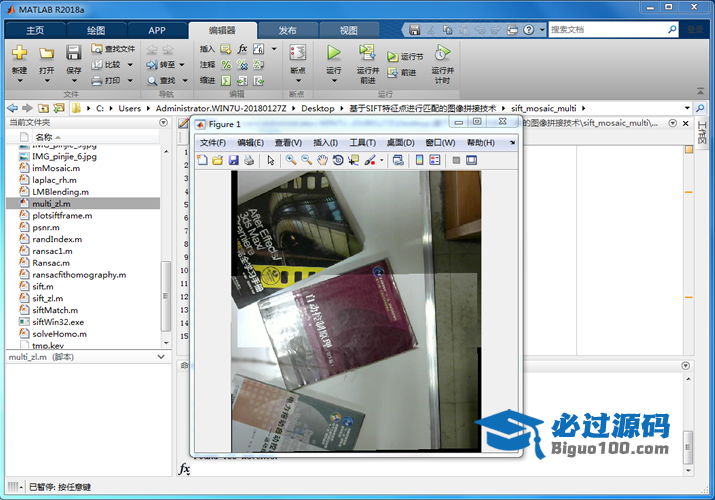Expand the multi_zl.m details panel chevron
The image size is (715, 500).
[x=161, y=357]
